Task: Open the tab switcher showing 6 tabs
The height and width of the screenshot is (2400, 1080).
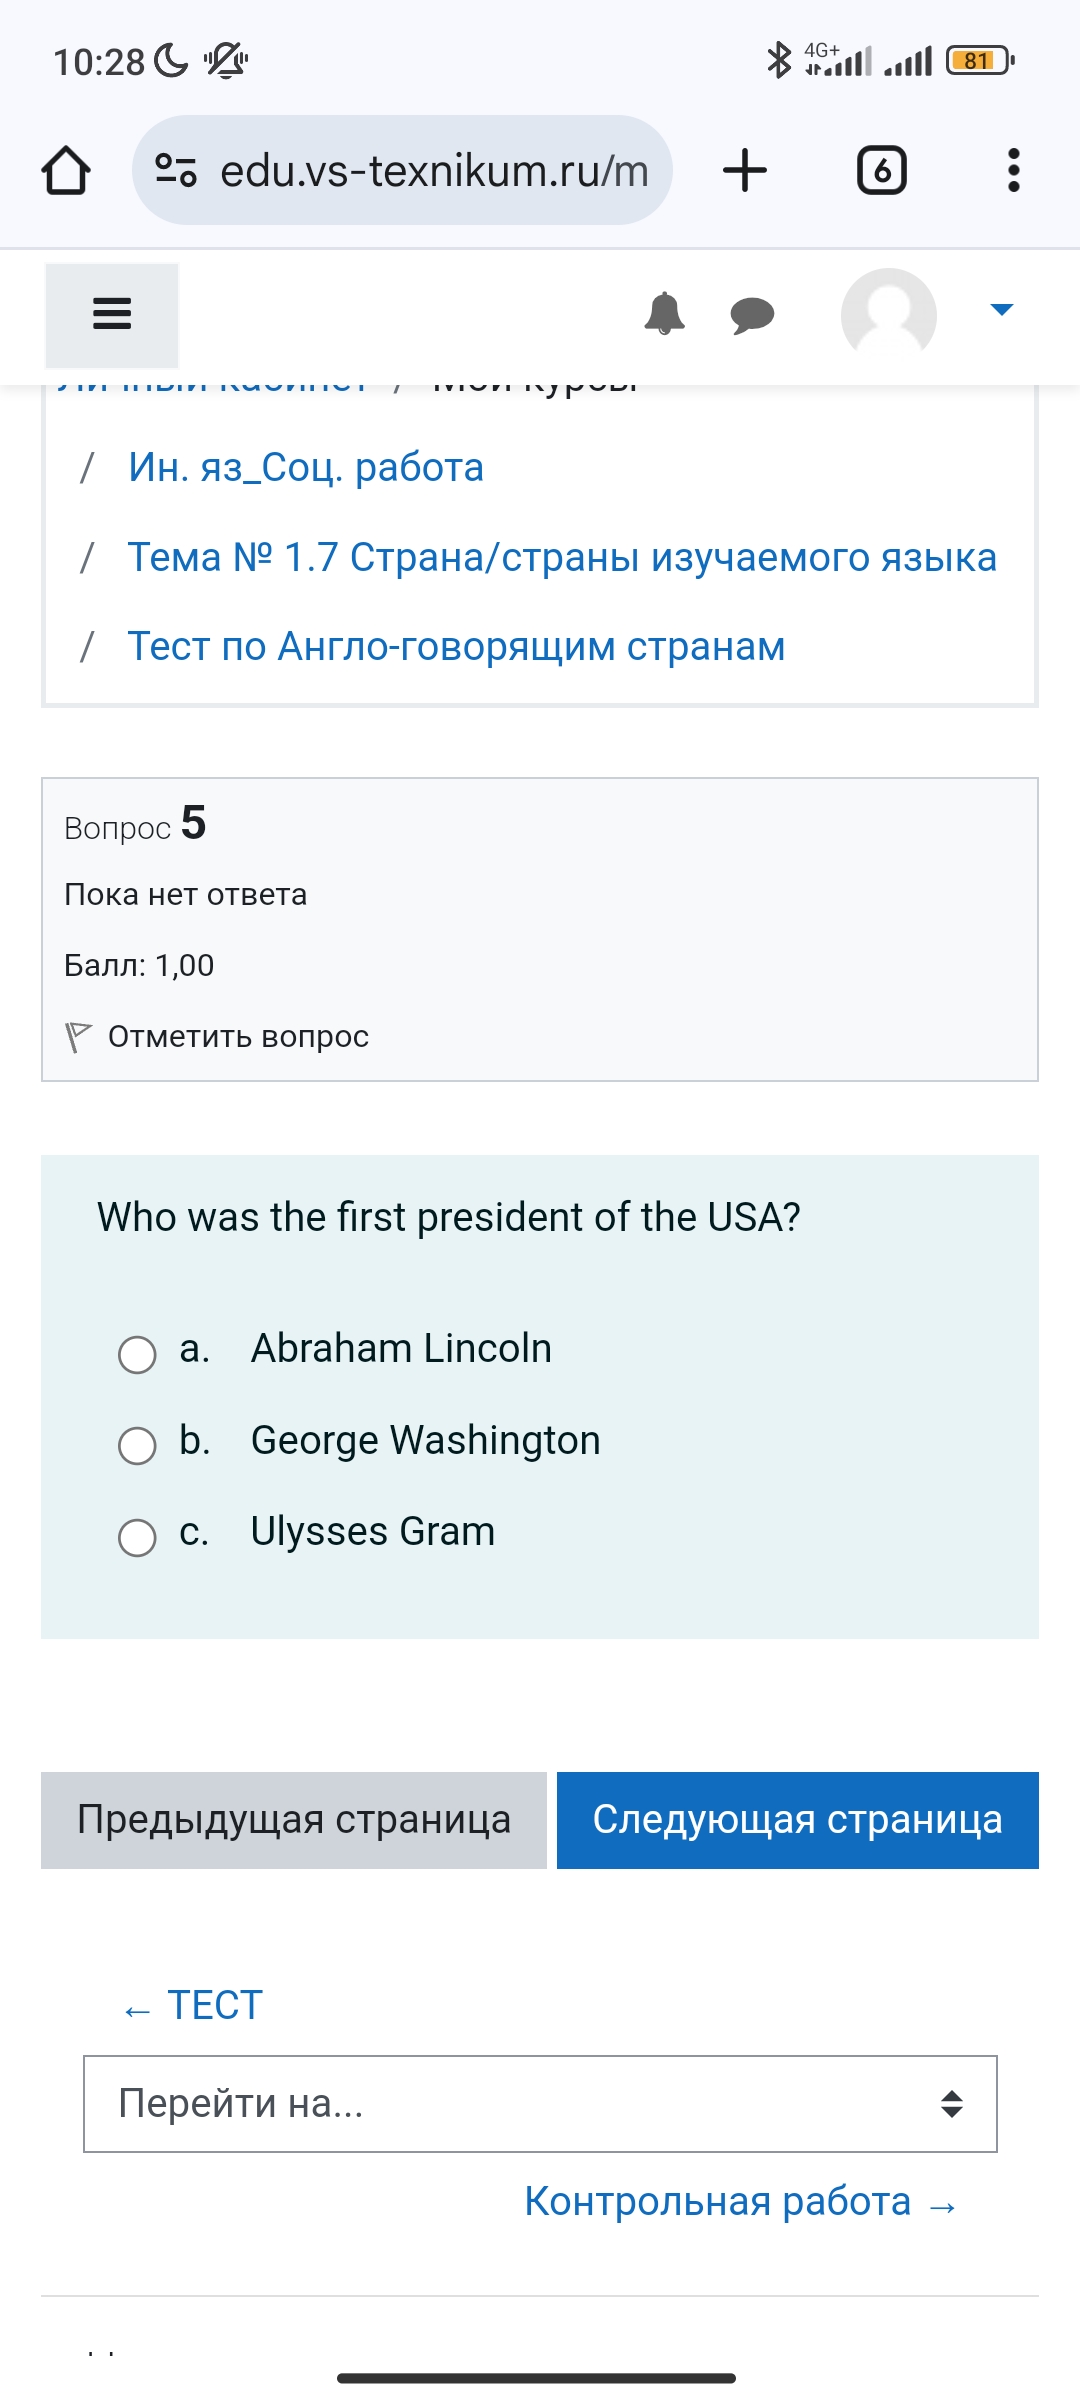Action: pyautogui.click(x=882, y=170)
